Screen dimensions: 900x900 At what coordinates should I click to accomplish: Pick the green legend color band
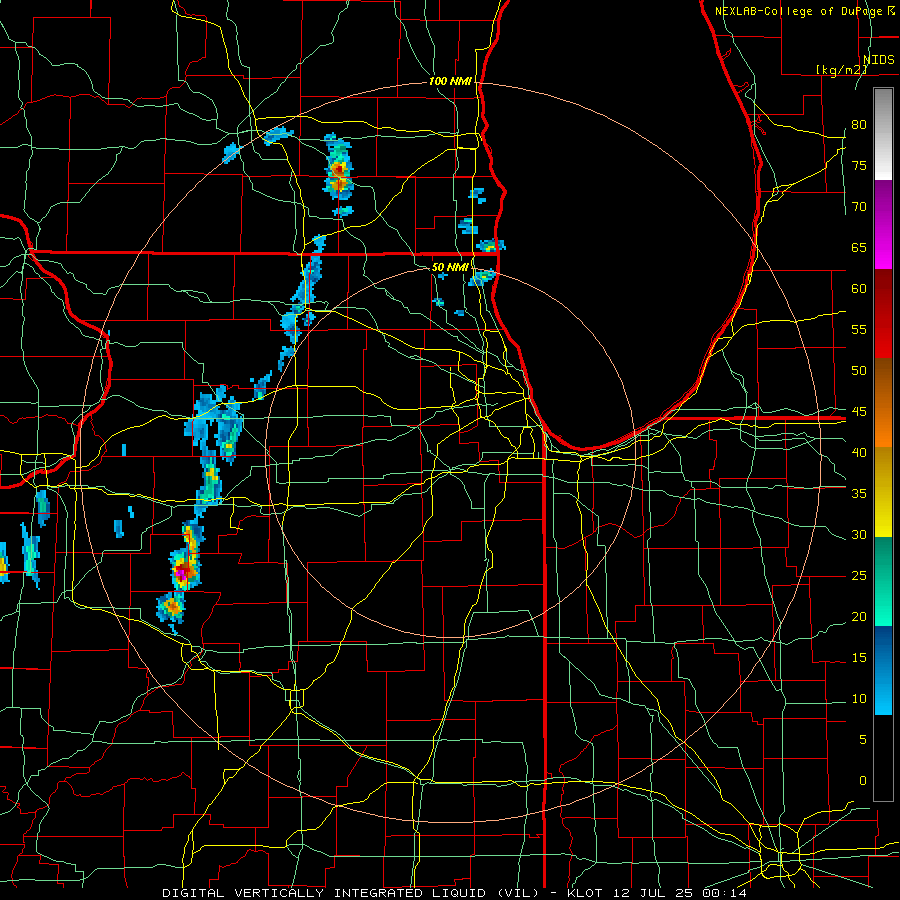pyautogui.click(x=883, y=581)
